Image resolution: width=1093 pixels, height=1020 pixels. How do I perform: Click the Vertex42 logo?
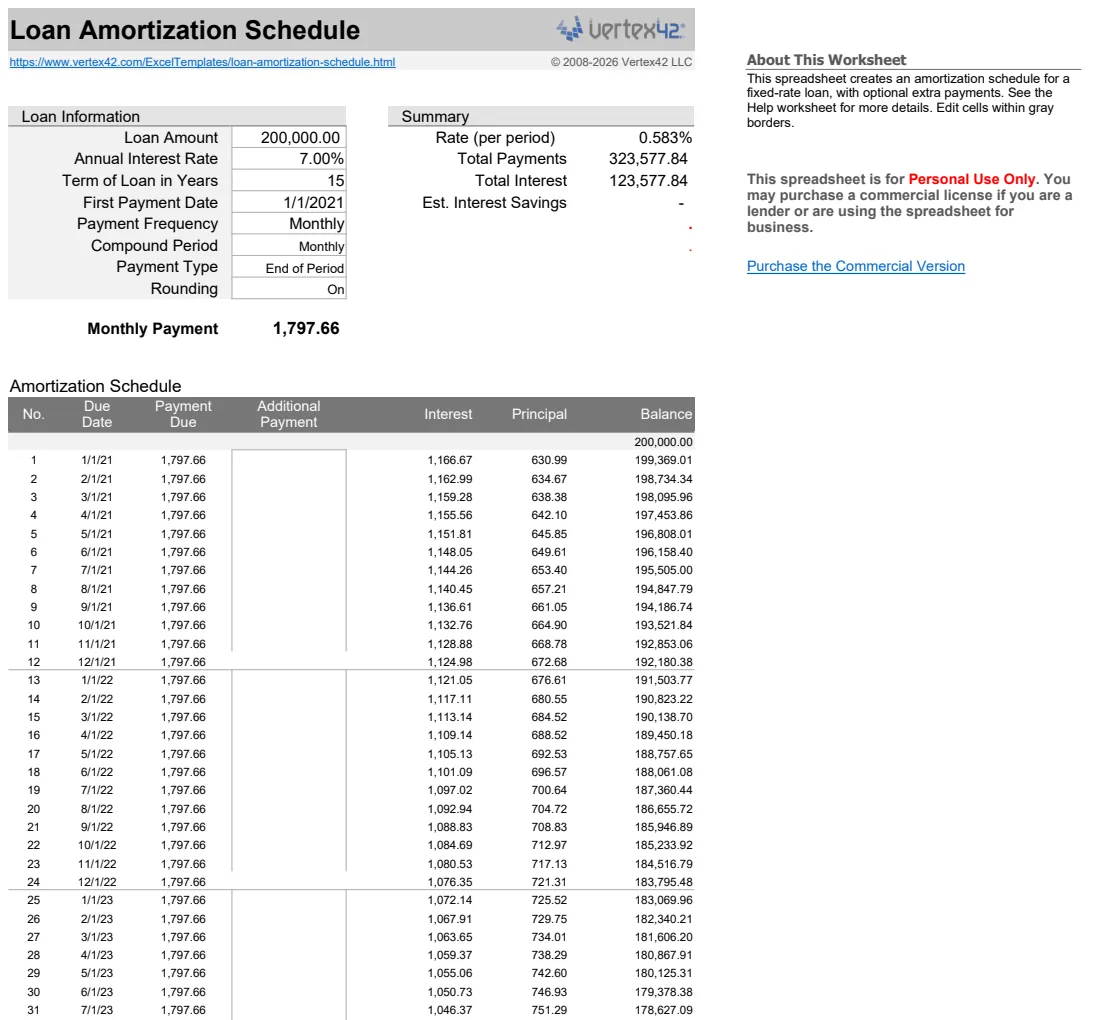click(x=620, y=29)
